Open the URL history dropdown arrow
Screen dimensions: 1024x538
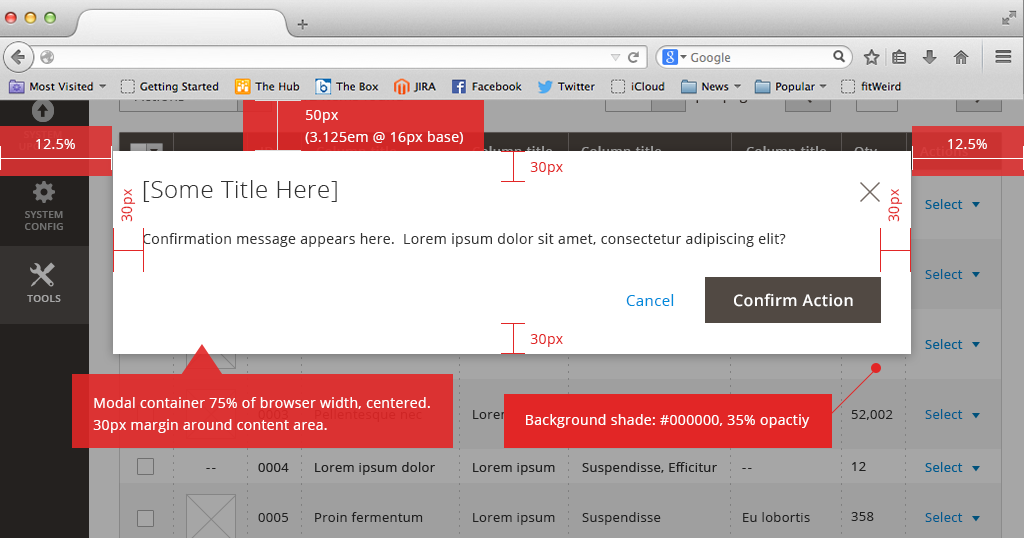point(615,57)
